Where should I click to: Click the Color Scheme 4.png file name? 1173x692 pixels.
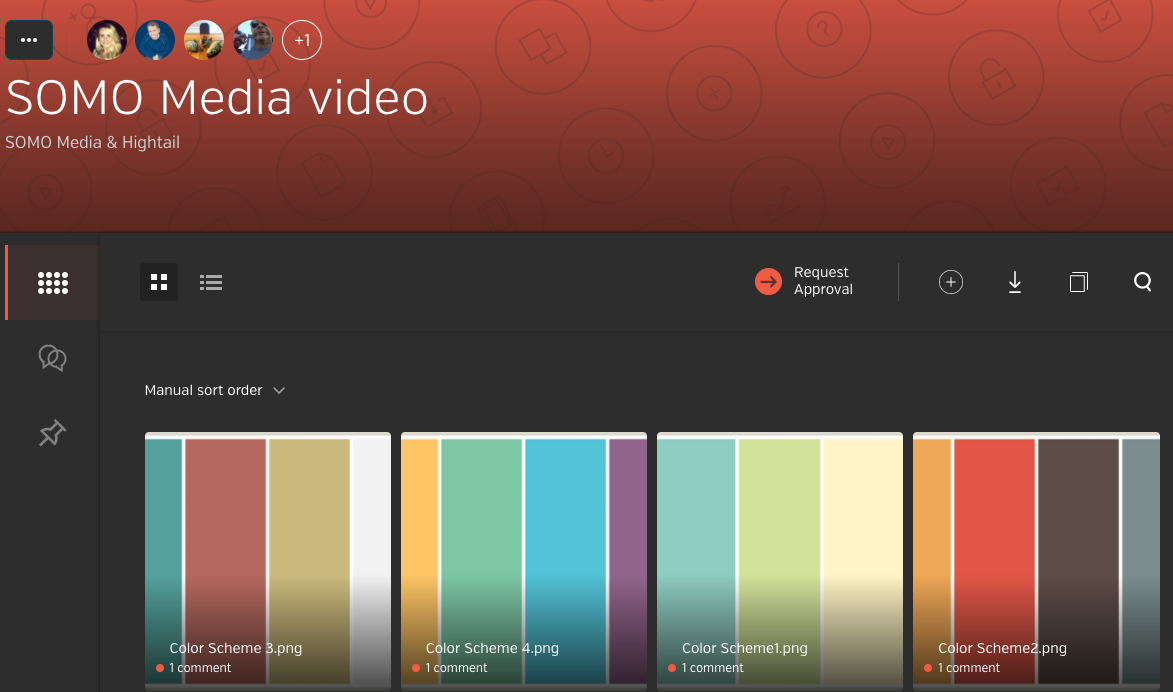pos(492,648)
